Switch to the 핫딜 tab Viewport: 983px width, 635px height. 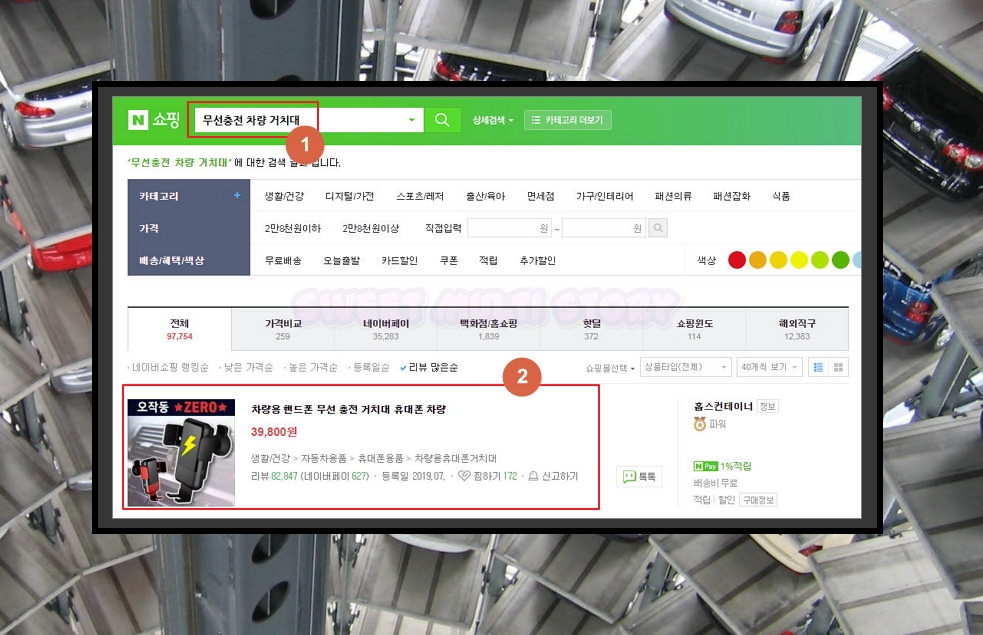pos(591,329)
